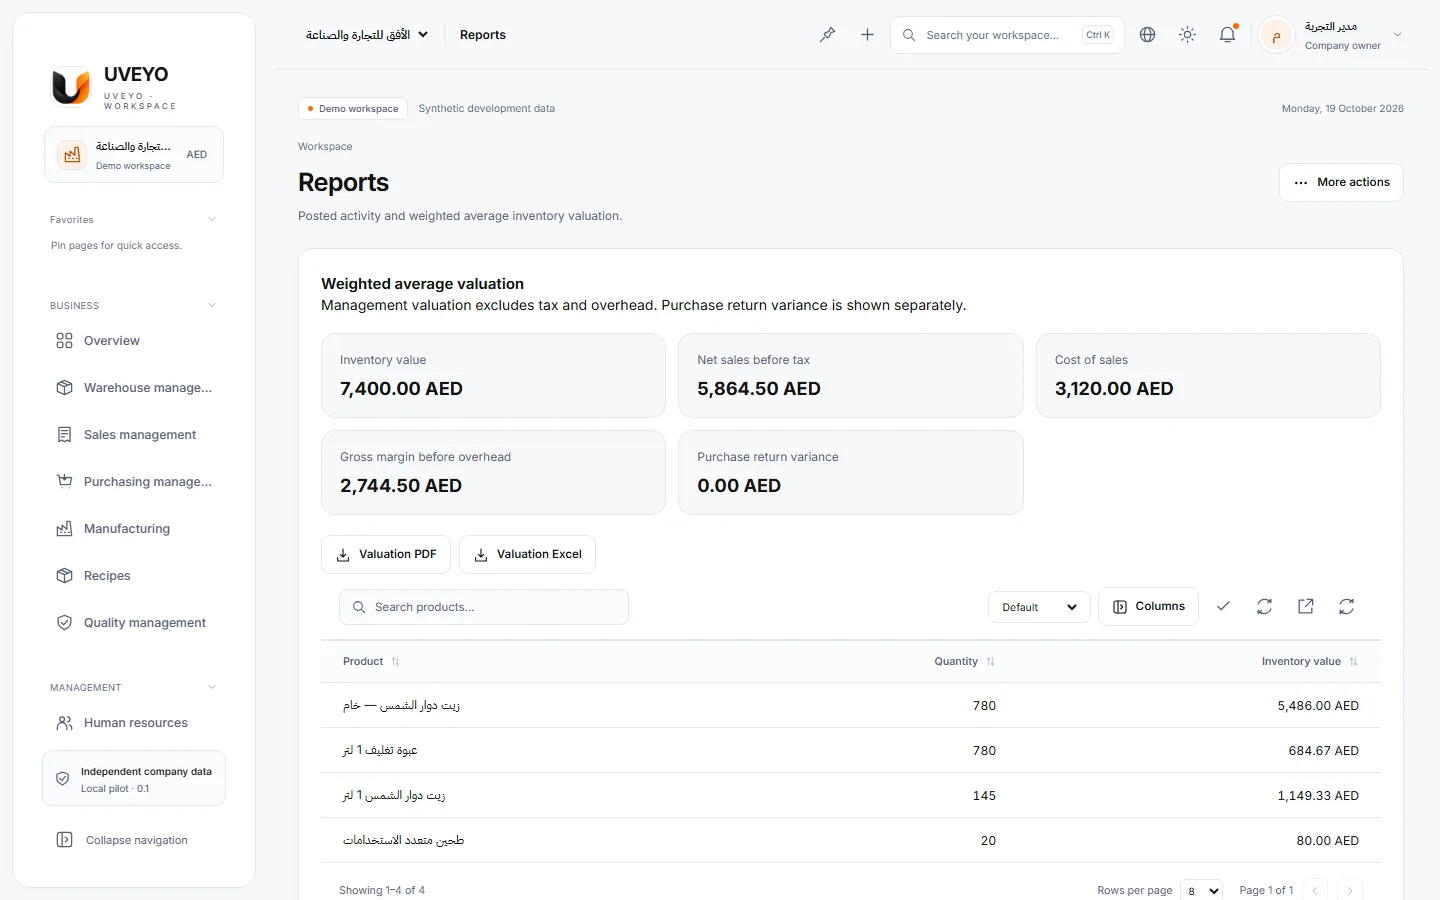Collapse the Favorites section chevron
Viewport: 1440px width, 900px height.
click(x=212, y=219)
